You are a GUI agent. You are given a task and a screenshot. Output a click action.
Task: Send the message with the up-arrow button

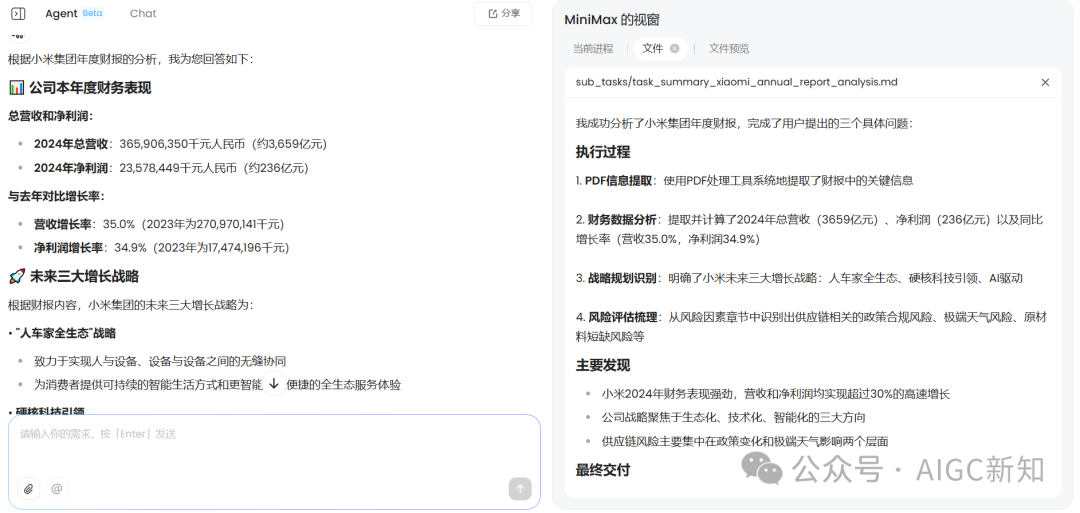click(x=520, y=489)
